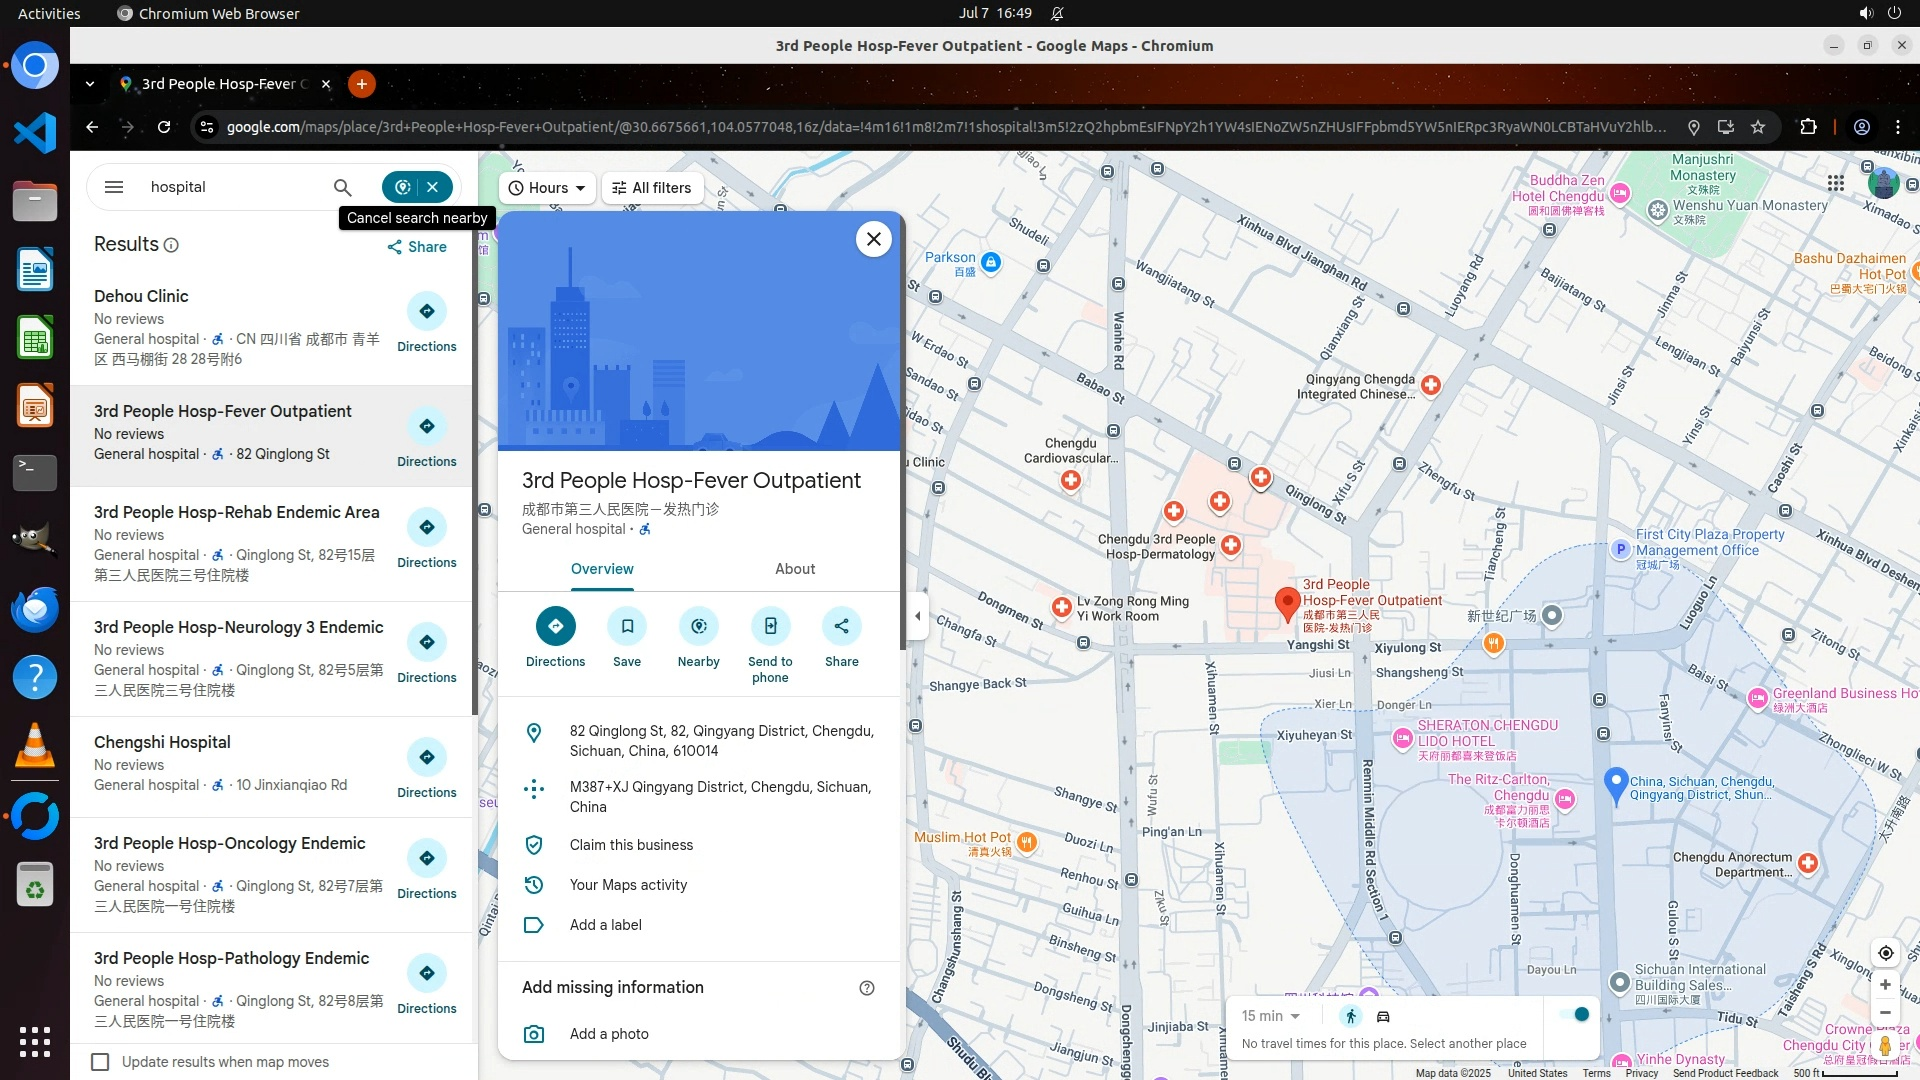Open the All filters button

coord(652,188)
